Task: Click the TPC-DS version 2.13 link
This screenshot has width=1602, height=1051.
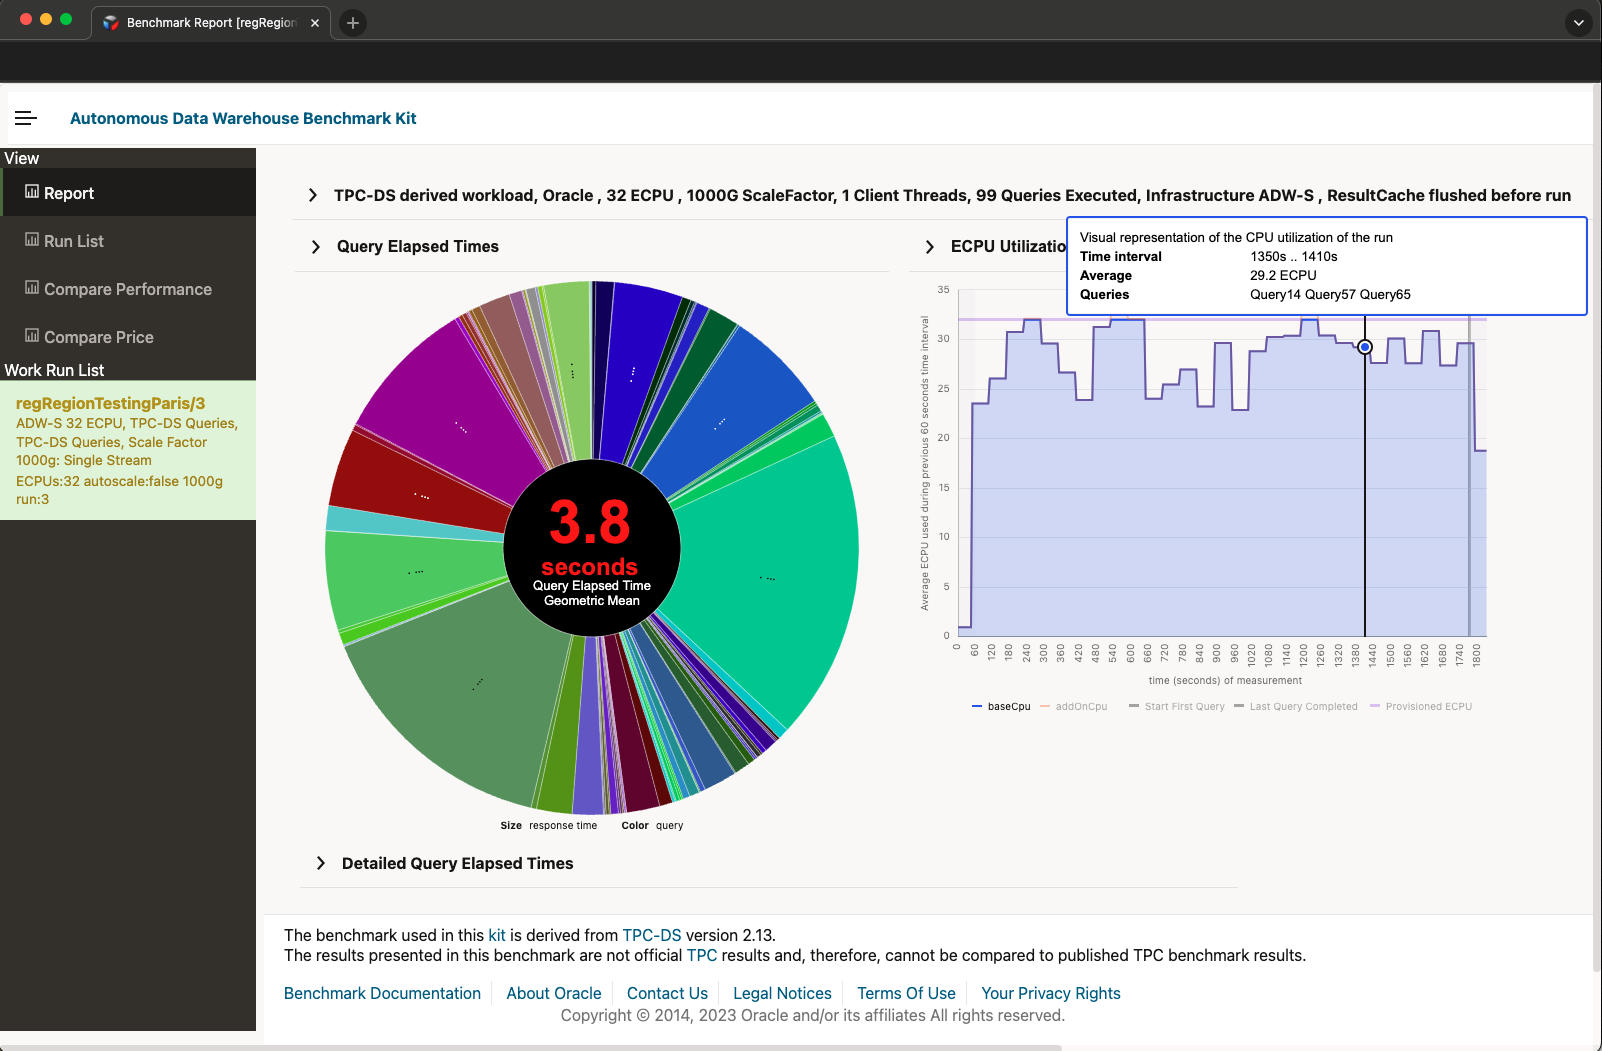Action: [651, 935]
